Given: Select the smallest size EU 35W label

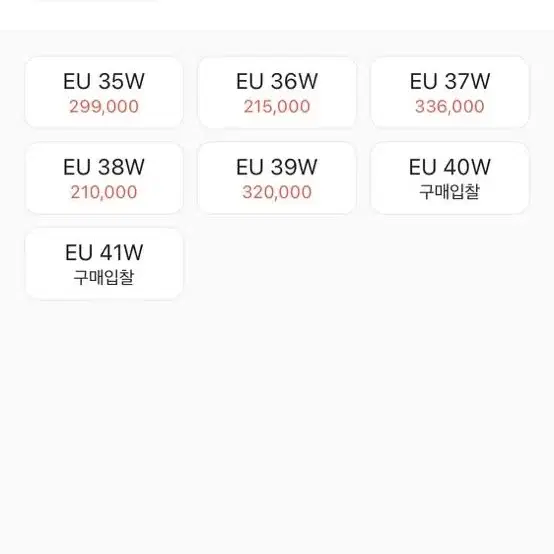Looking at the screenshot, I should coord(104,81).
